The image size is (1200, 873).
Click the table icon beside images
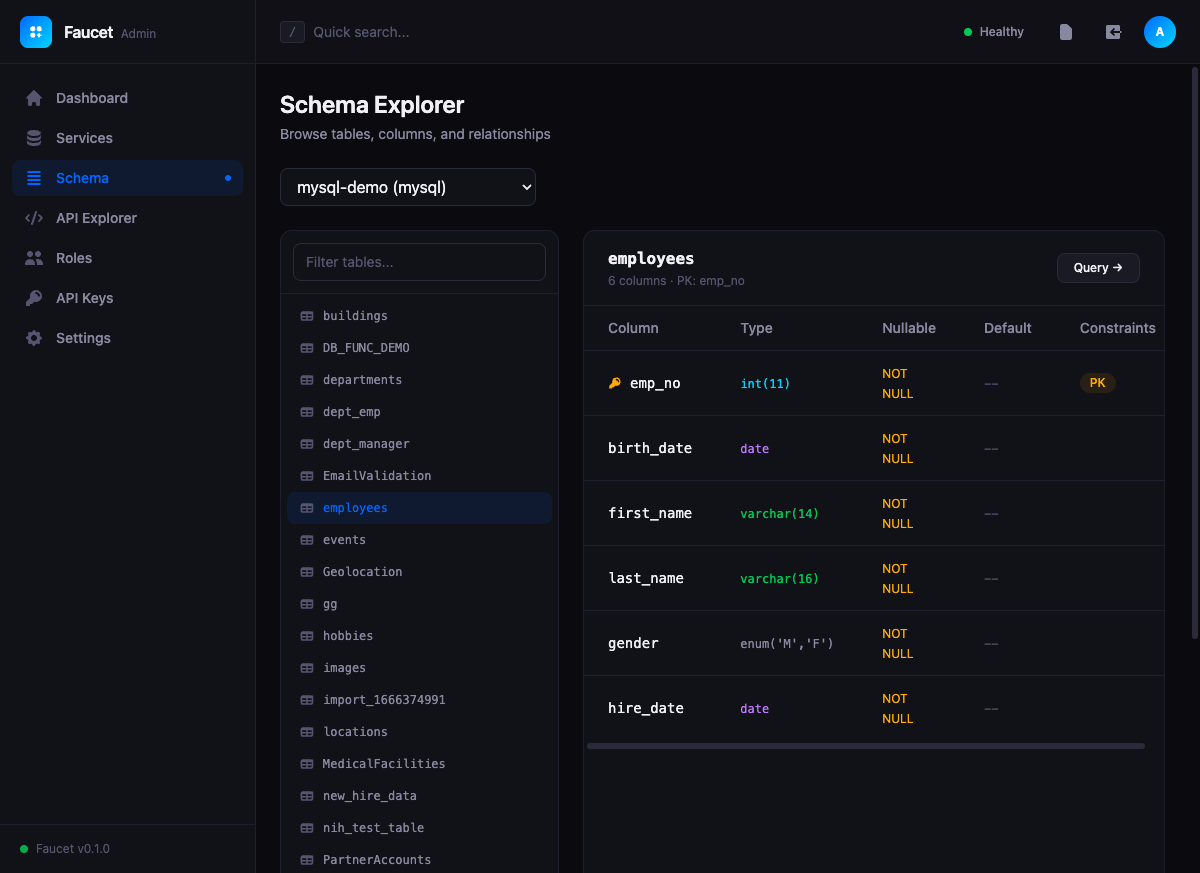pos(307,668)
